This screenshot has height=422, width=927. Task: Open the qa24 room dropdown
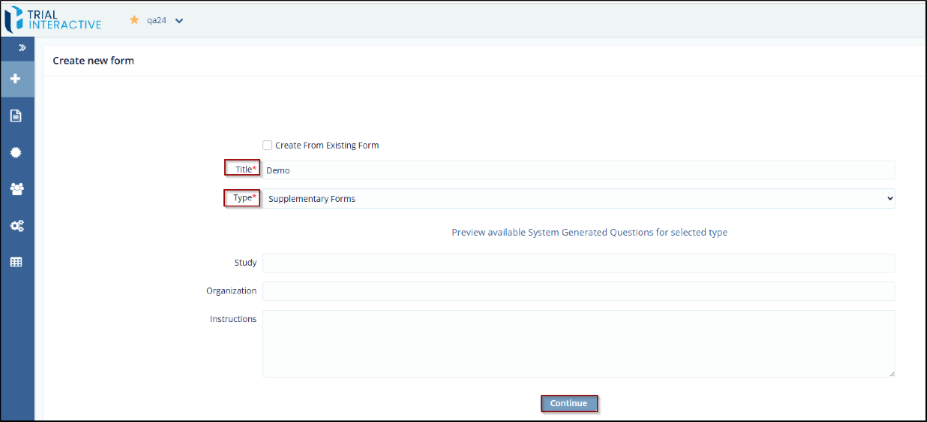pos(179,20)
